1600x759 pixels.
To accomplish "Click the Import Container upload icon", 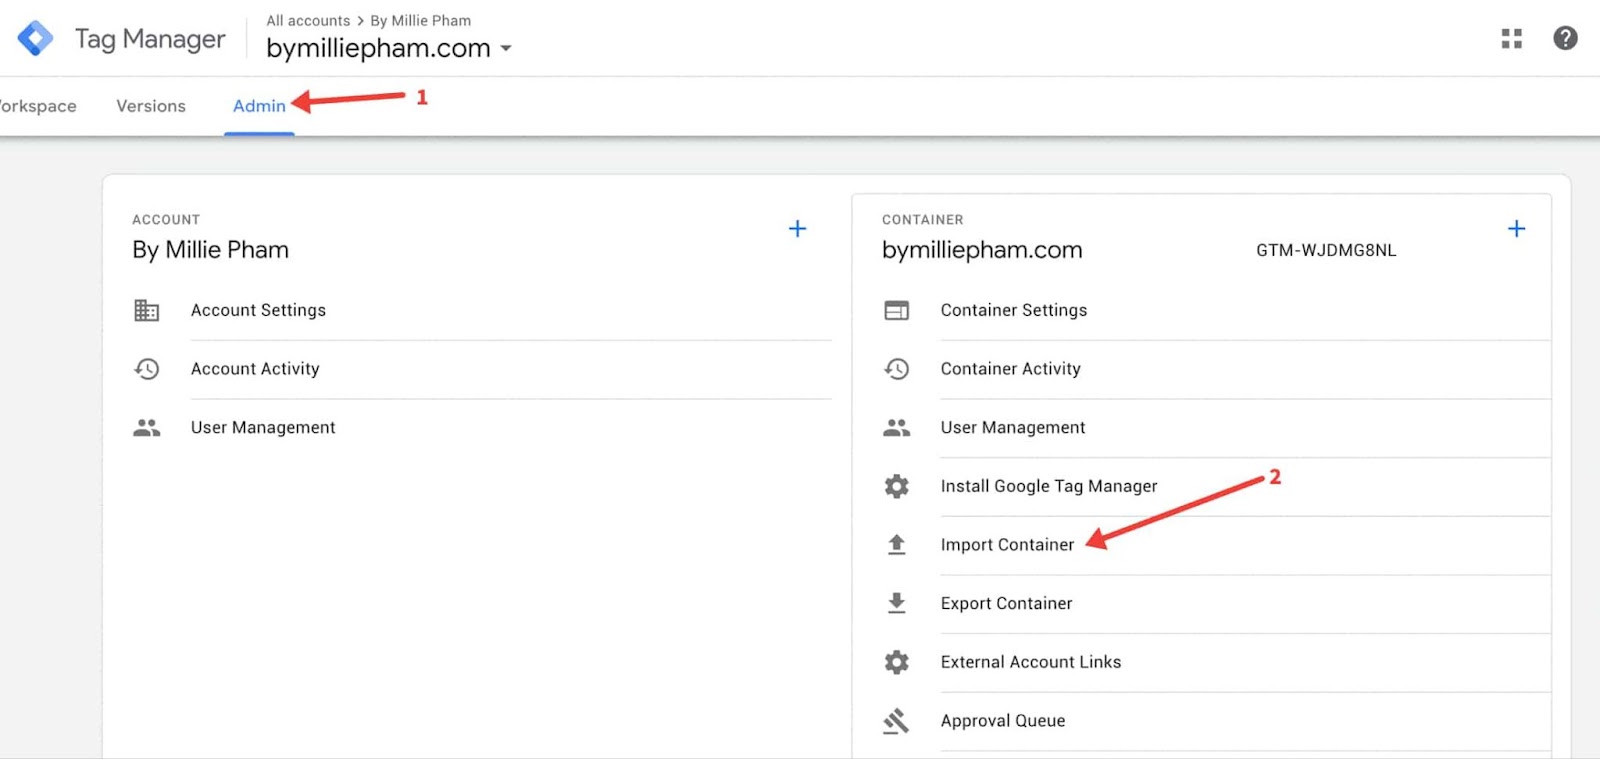I will [x=897, y=544].
